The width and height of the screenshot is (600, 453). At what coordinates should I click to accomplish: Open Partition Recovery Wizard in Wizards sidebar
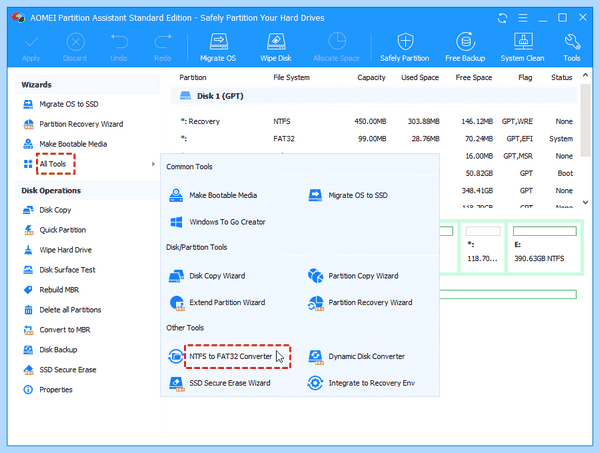click(x=81, y=124)
